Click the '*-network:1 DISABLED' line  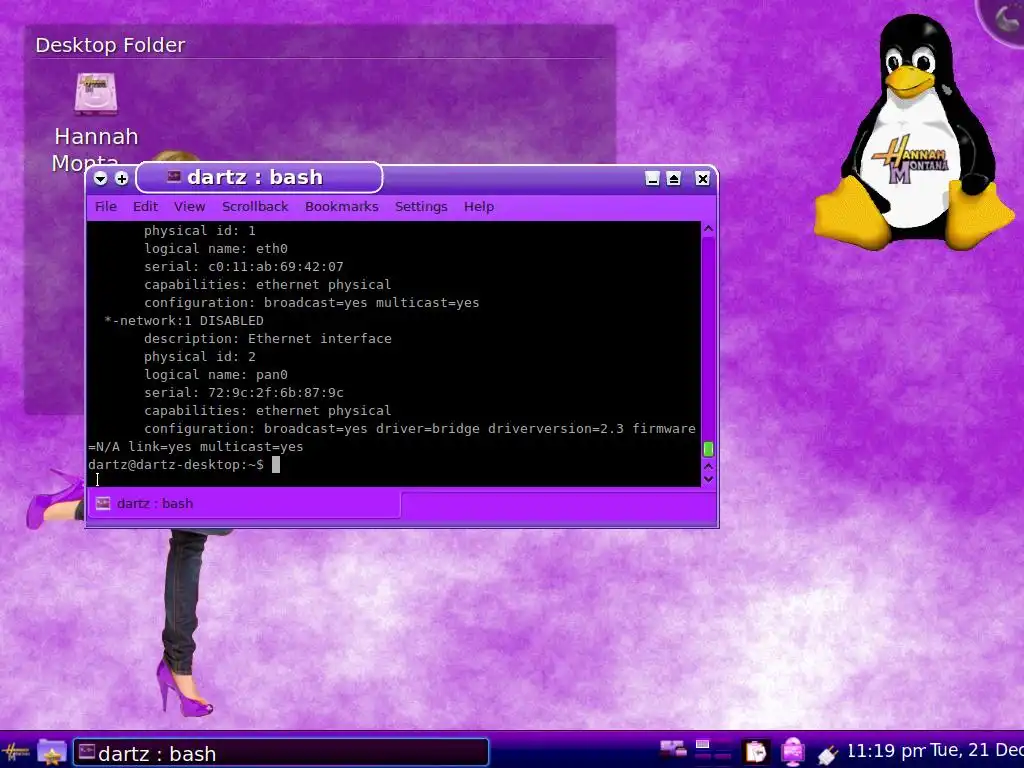(184, 321)
